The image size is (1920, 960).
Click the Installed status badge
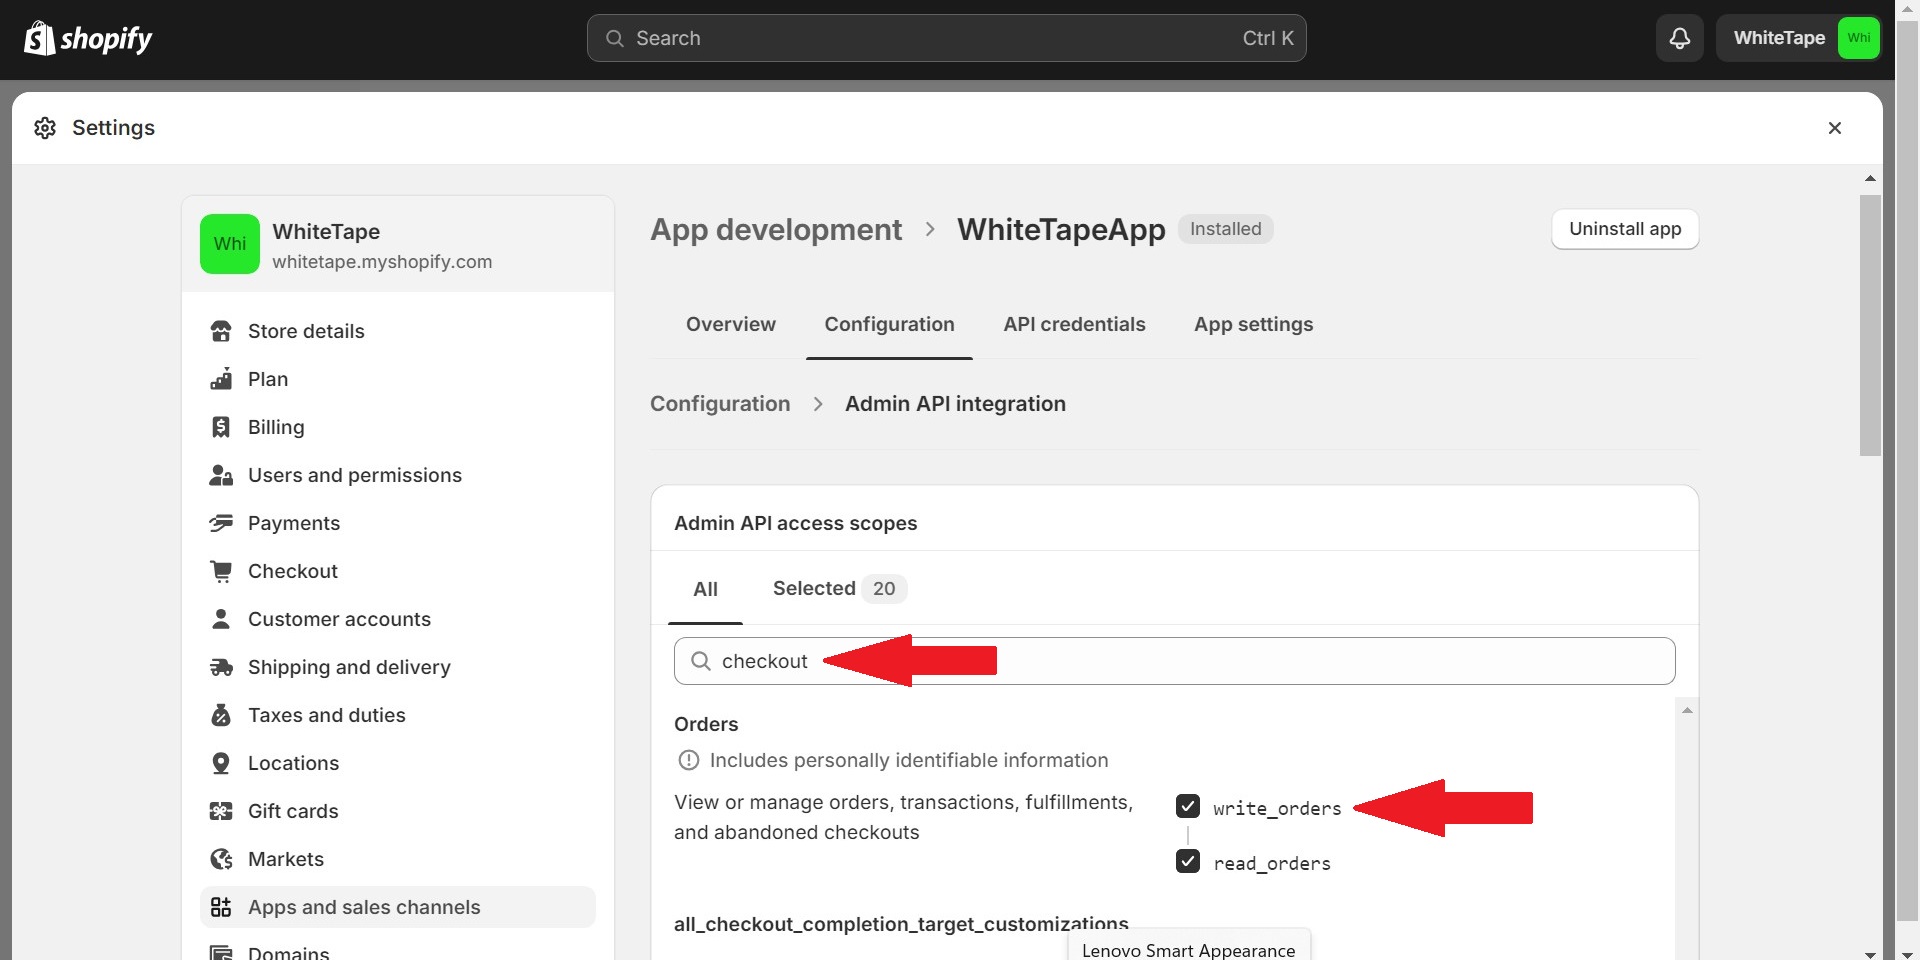[1226, 229]
